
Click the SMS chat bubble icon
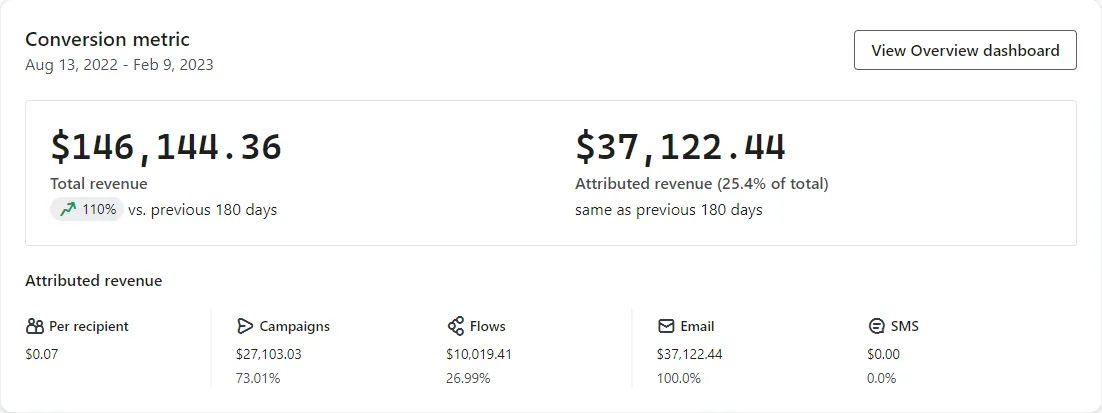point(876,327)
